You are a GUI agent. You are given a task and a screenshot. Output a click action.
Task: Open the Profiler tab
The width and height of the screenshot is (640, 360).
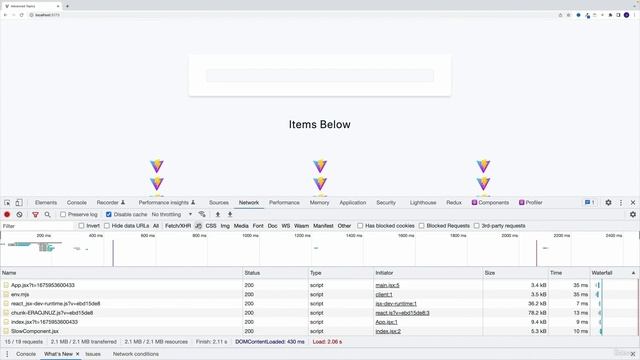tap(531, 202)
